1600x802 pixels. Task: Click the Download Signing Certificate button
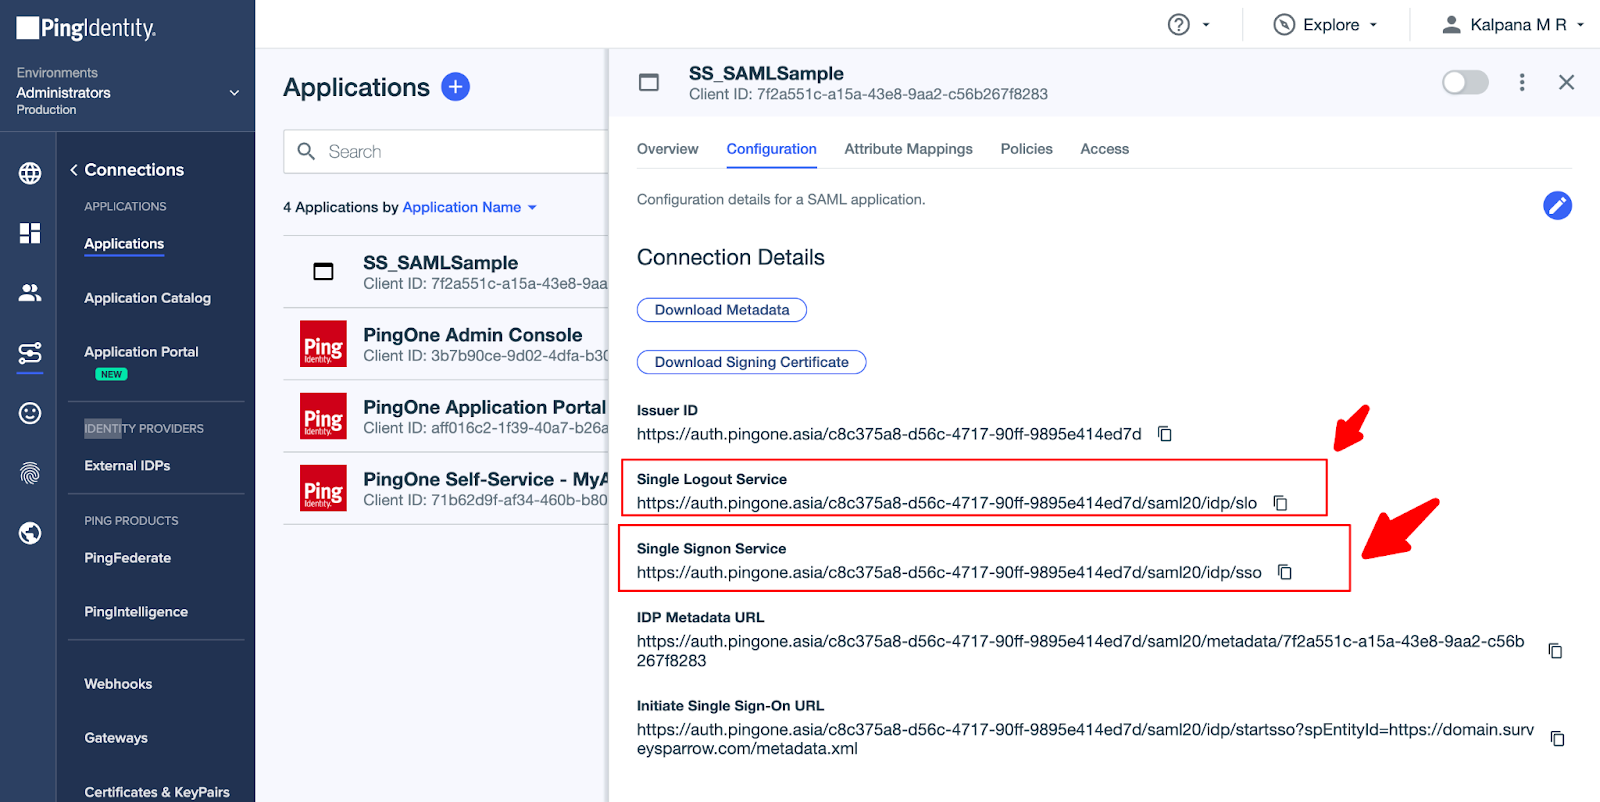(751, 362)
